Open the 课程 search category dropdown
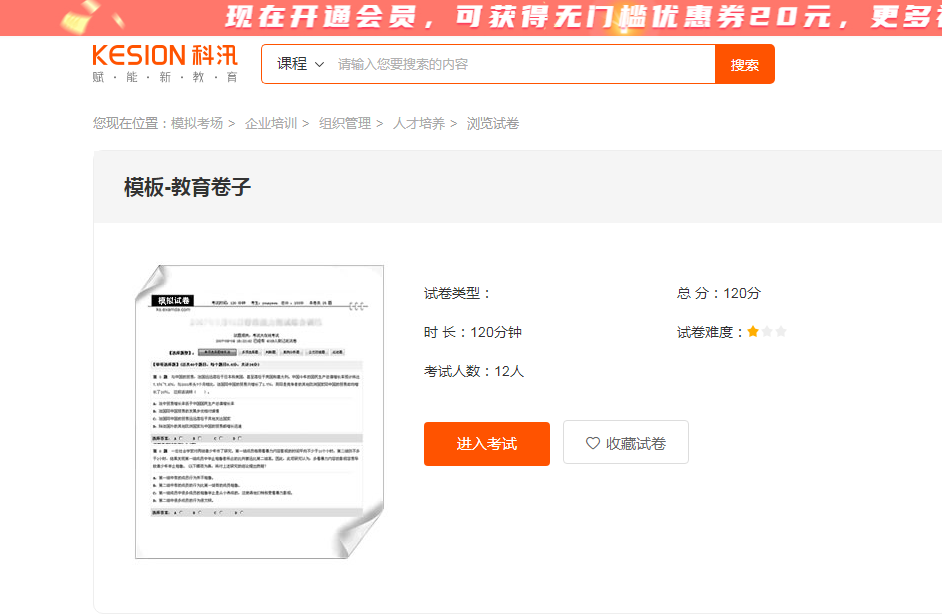 [x=290, y=62]
